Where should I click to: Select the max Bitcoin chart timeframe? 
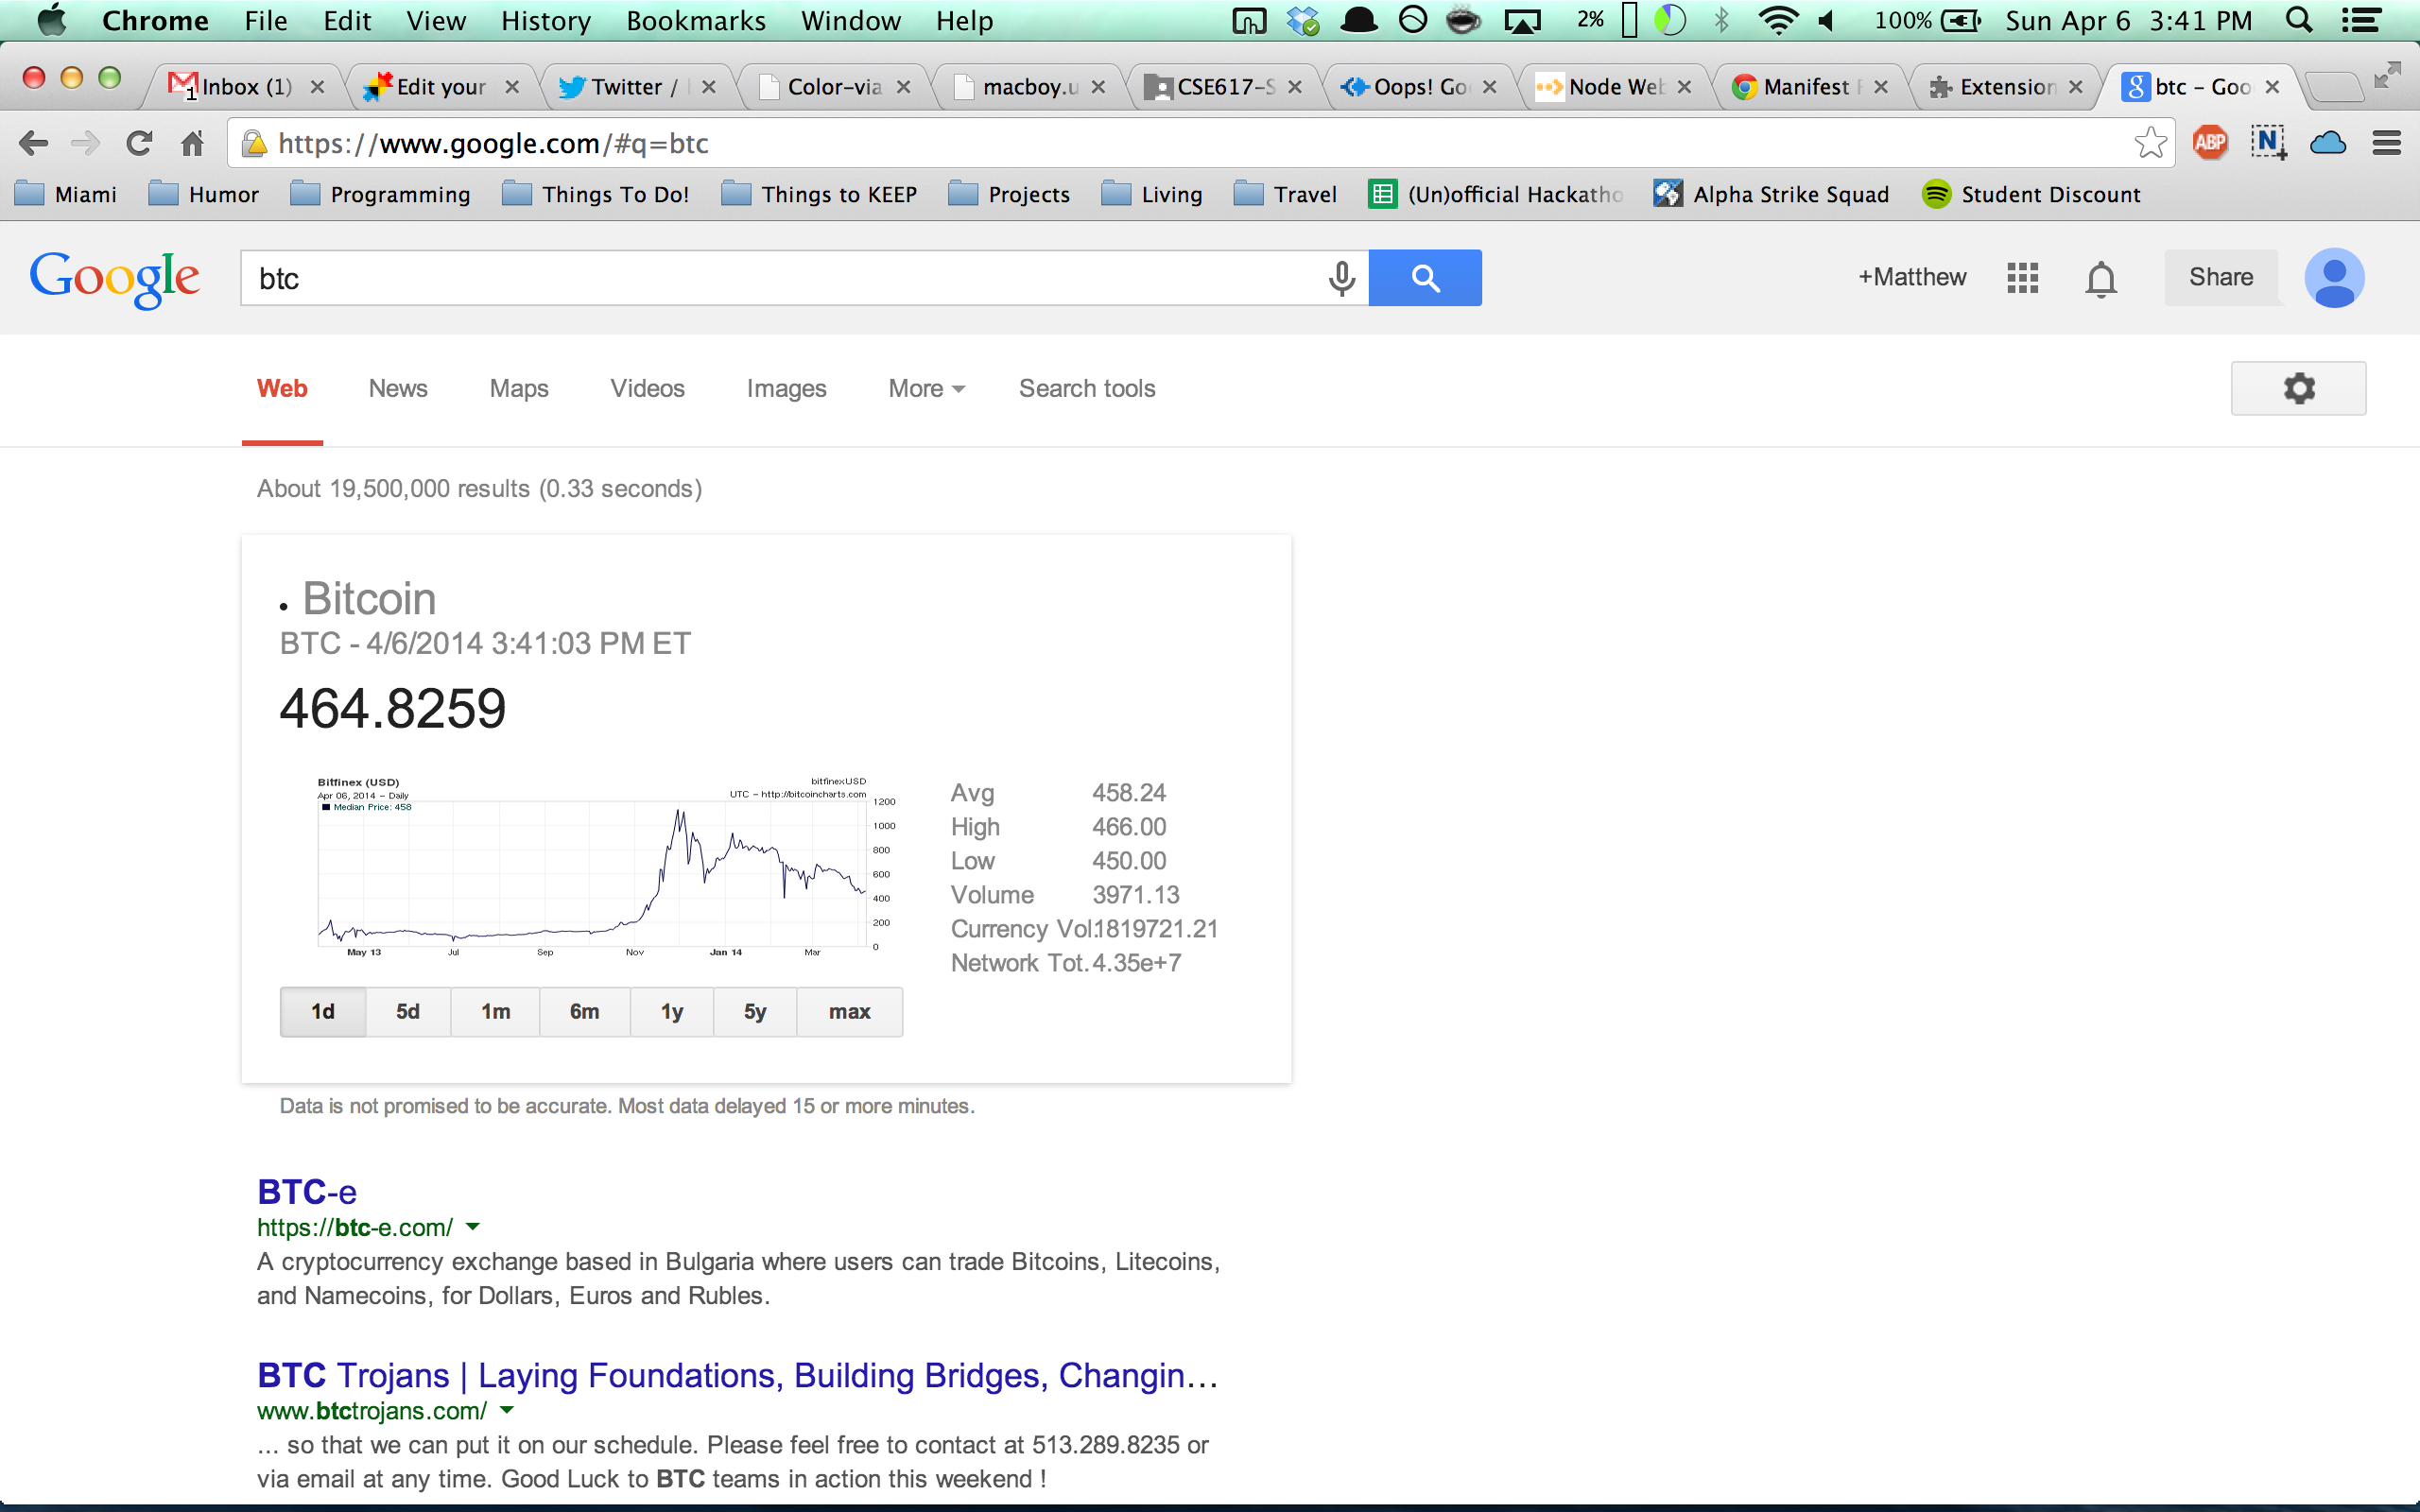(x=847, y=1010)
